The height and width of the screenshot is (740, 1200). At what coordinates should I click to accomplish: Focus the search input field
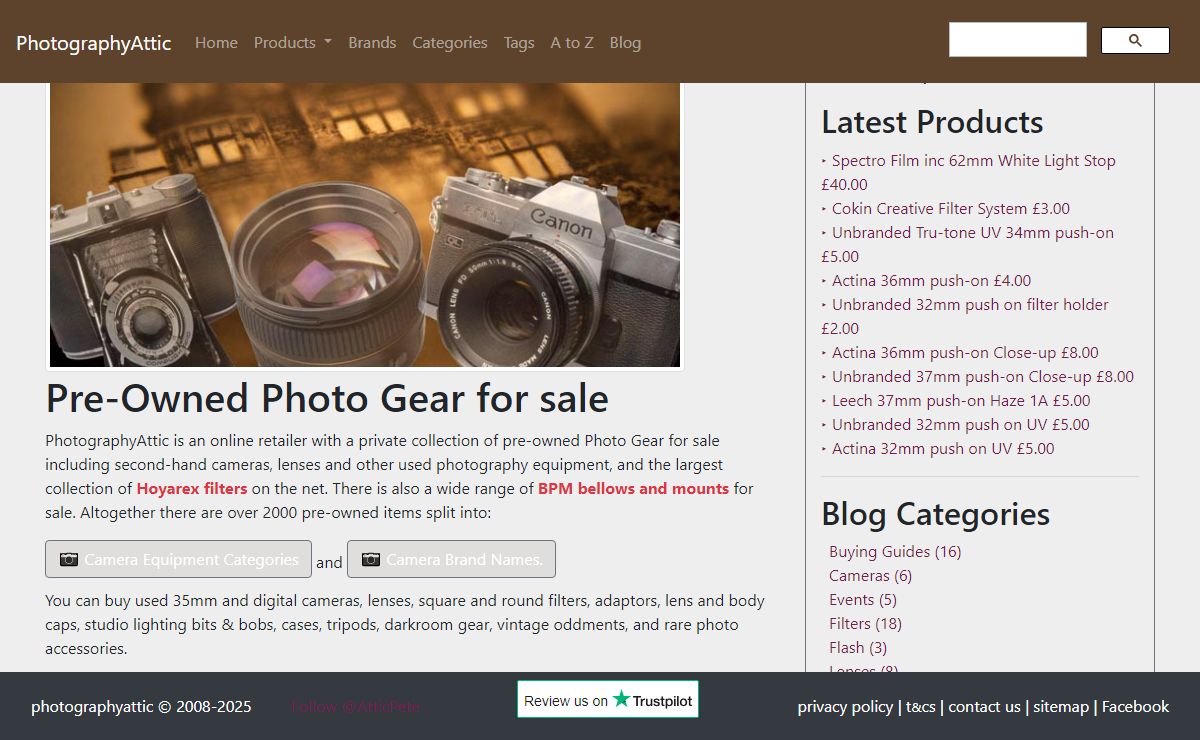point(1017,40)
